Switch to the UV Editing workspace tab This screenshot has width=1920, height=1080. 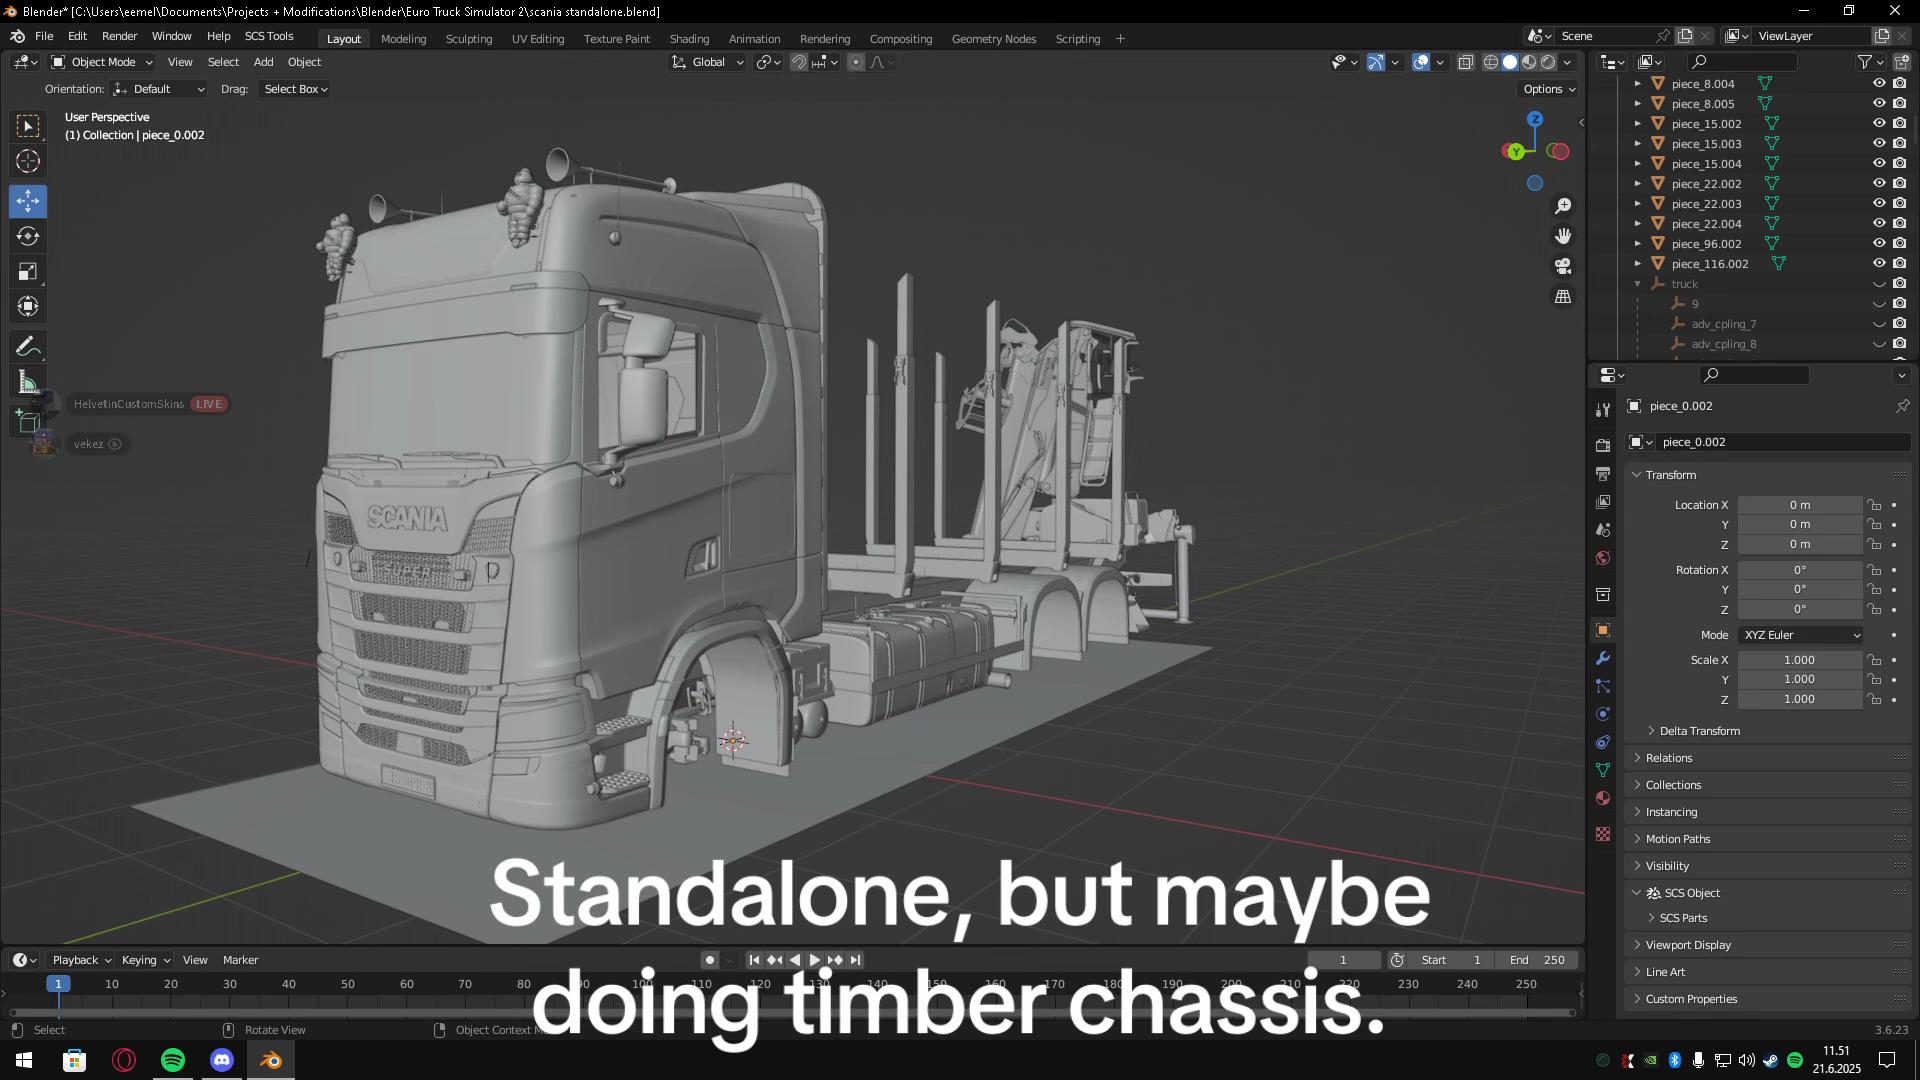pos(538,39)
